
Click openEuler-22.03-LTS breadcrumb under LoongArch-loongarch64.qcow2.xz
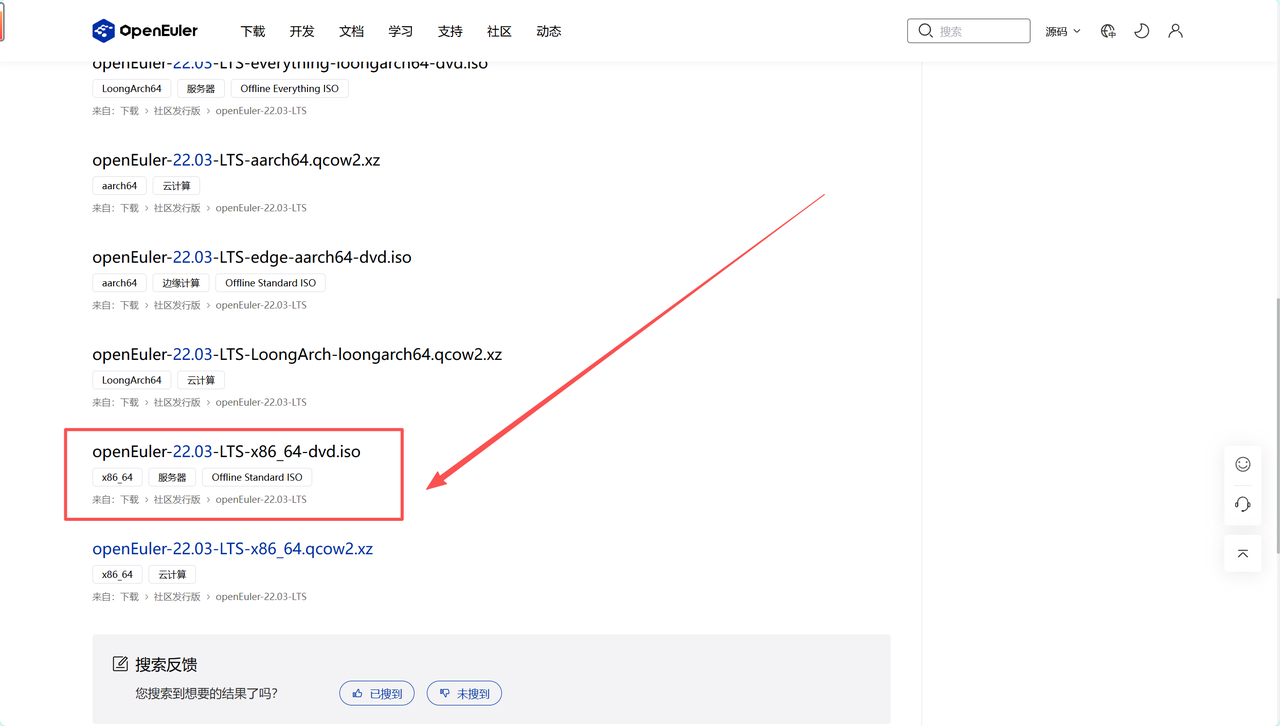261,403
